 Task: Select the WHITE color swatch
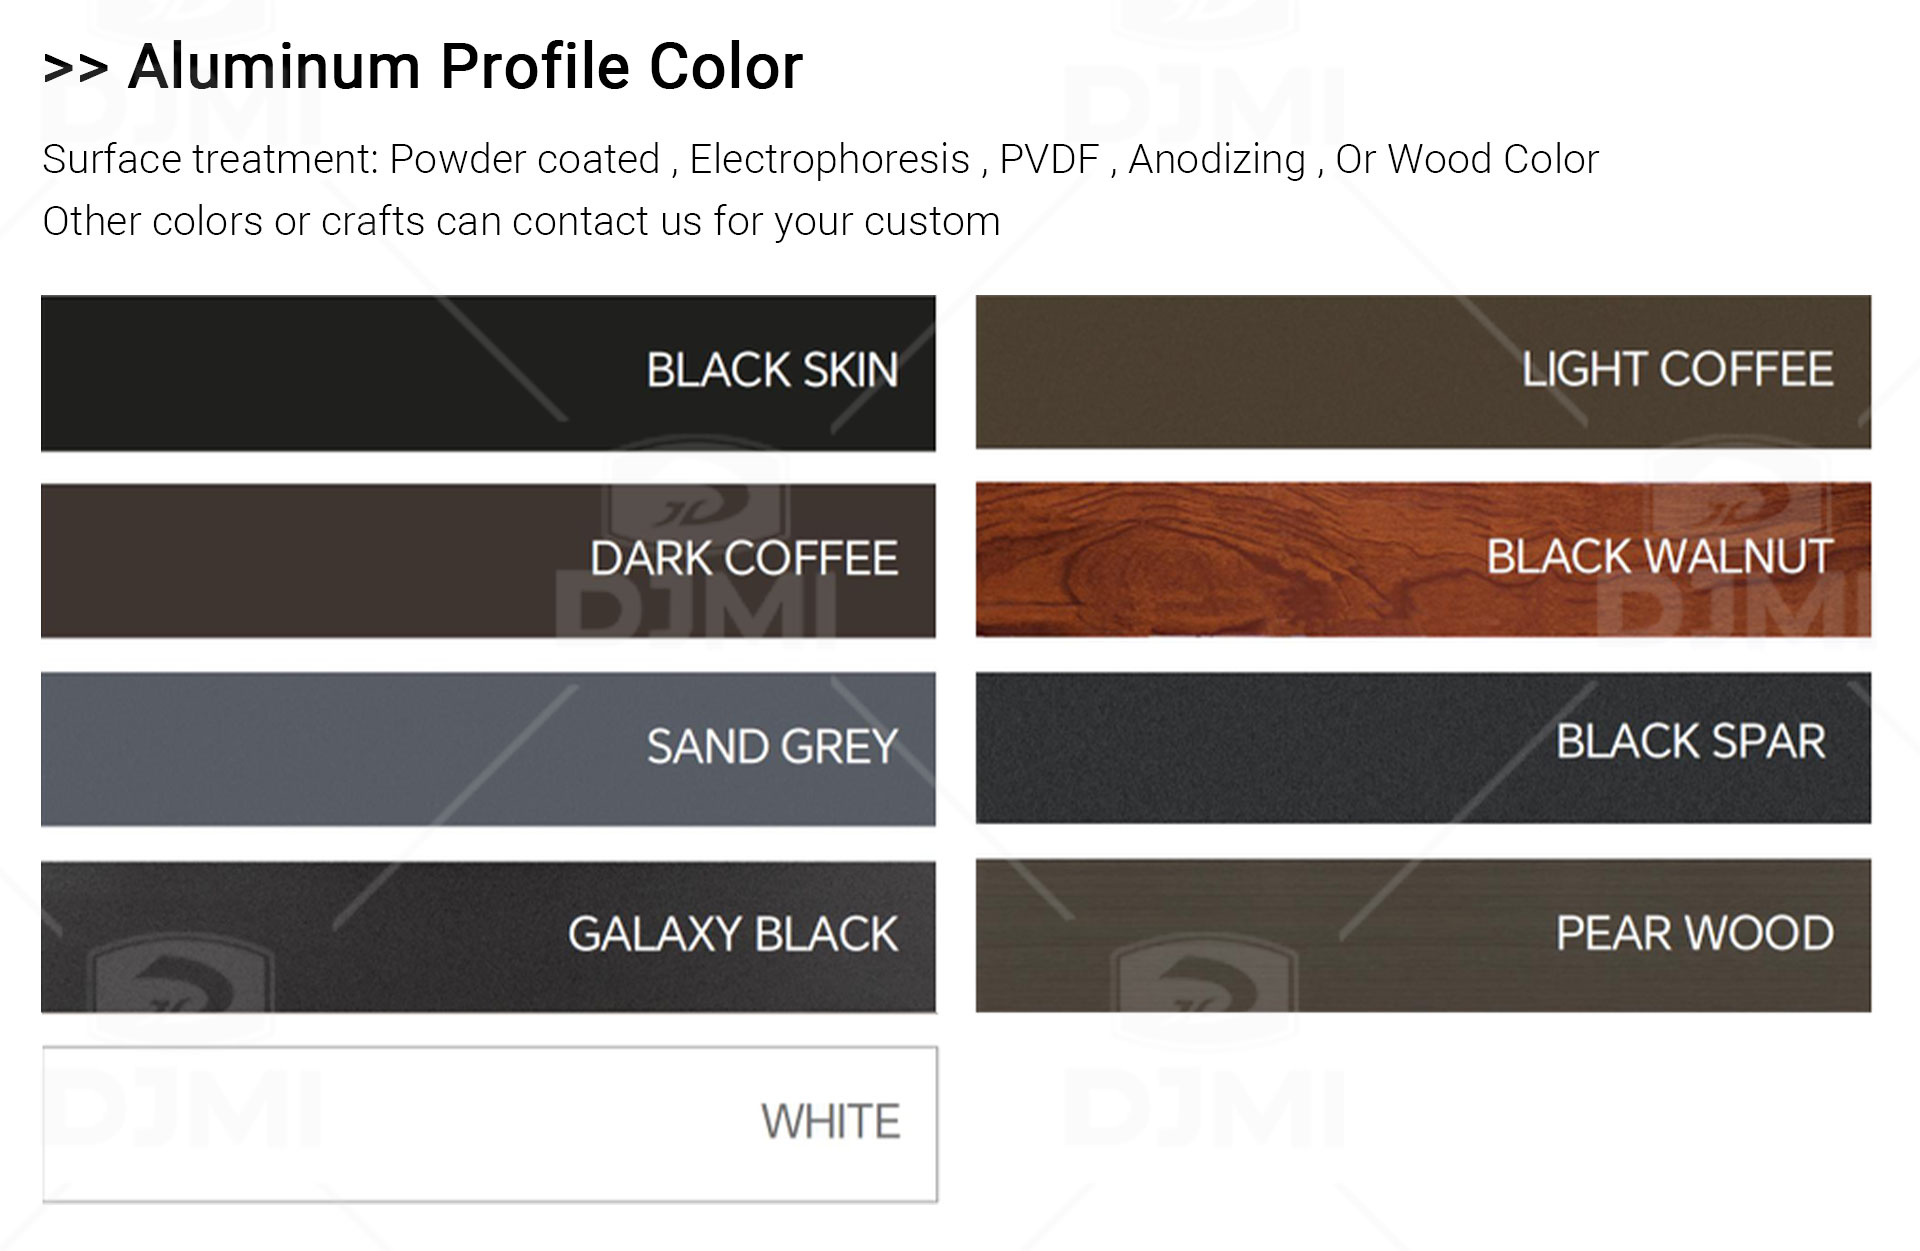[490, 1124]
